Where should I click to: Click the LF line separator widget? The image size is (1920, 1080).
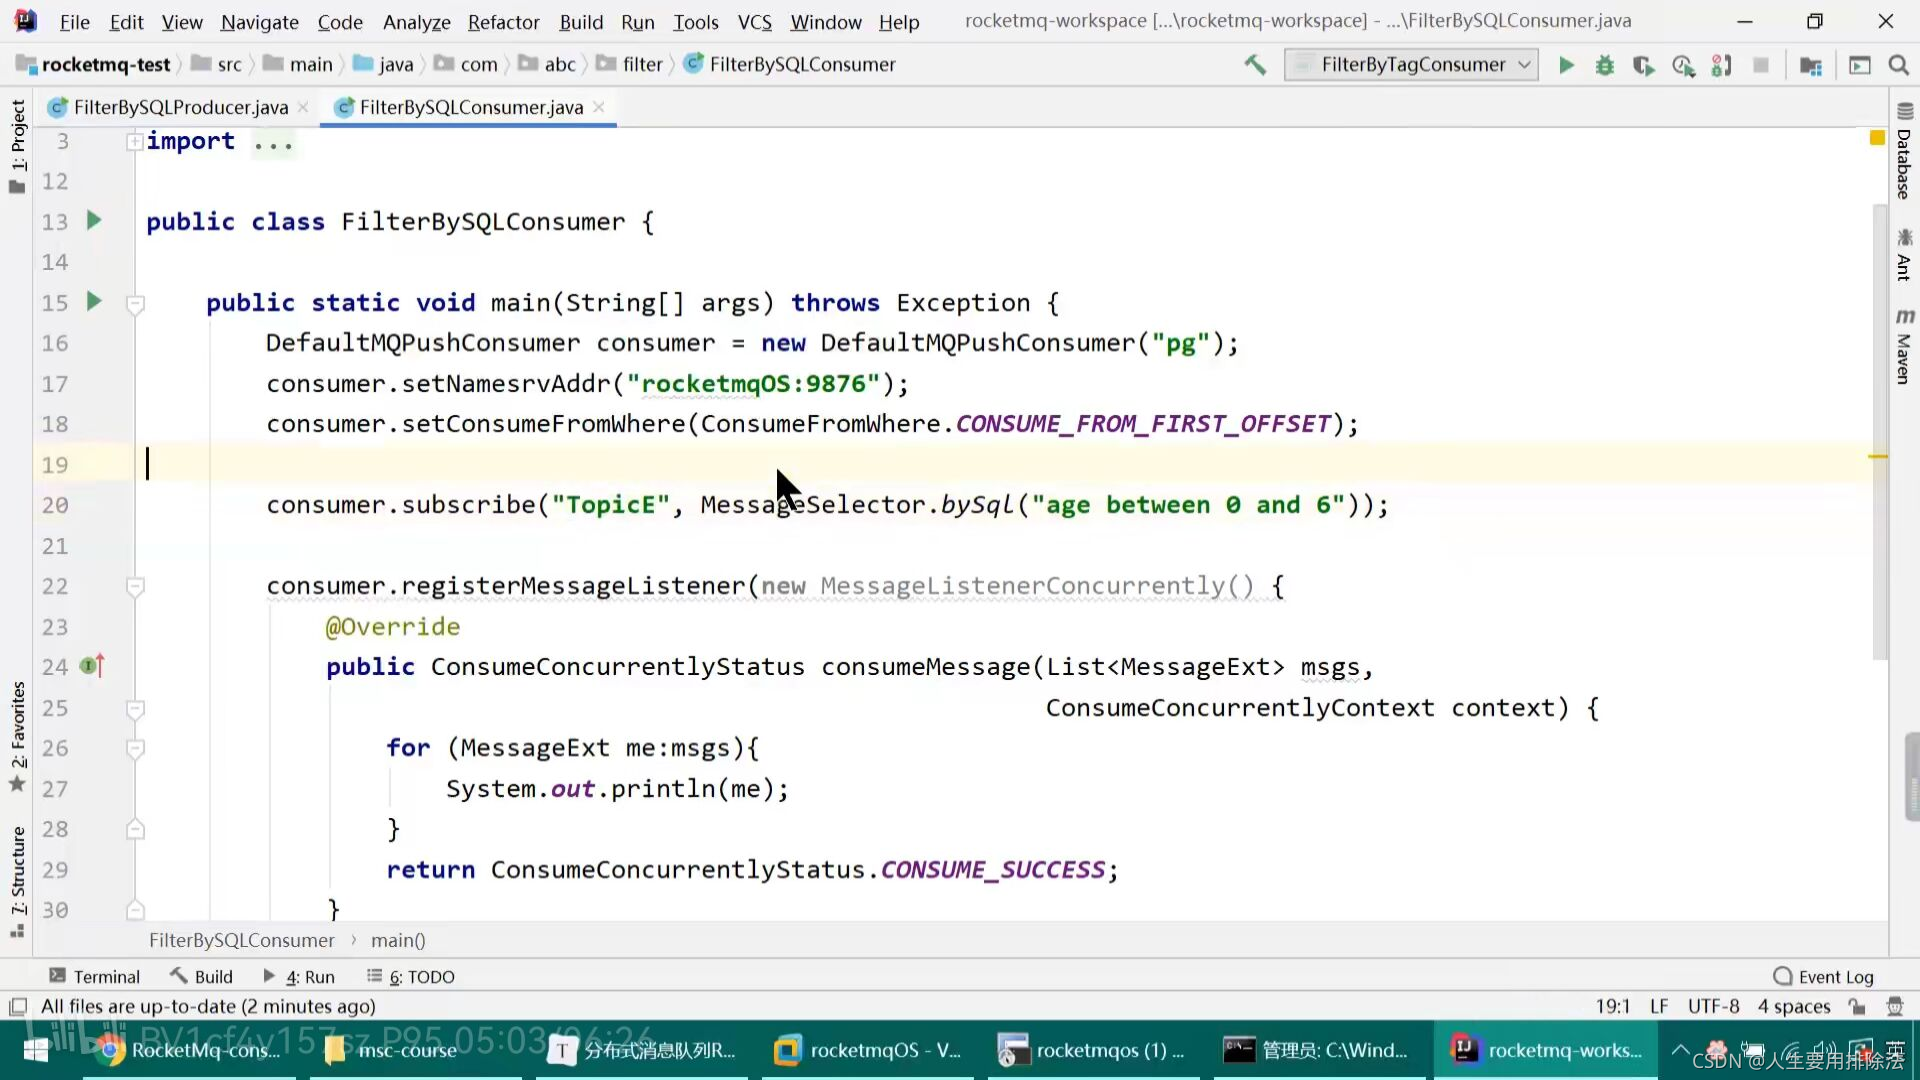coord(1659,1006)
